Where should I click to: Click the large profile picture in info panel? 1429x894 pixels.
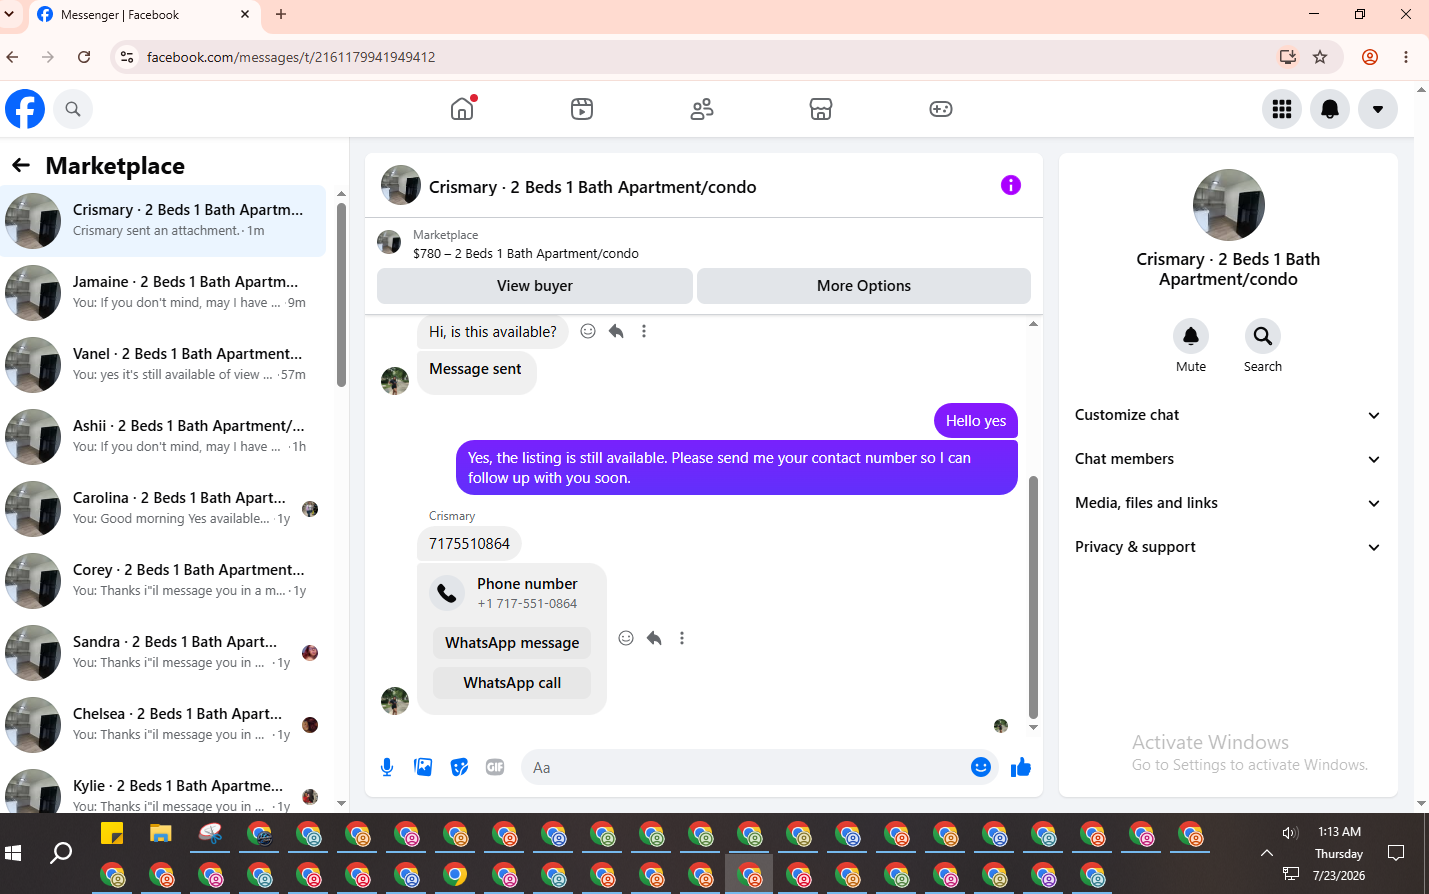click(x=1229, y=205)
